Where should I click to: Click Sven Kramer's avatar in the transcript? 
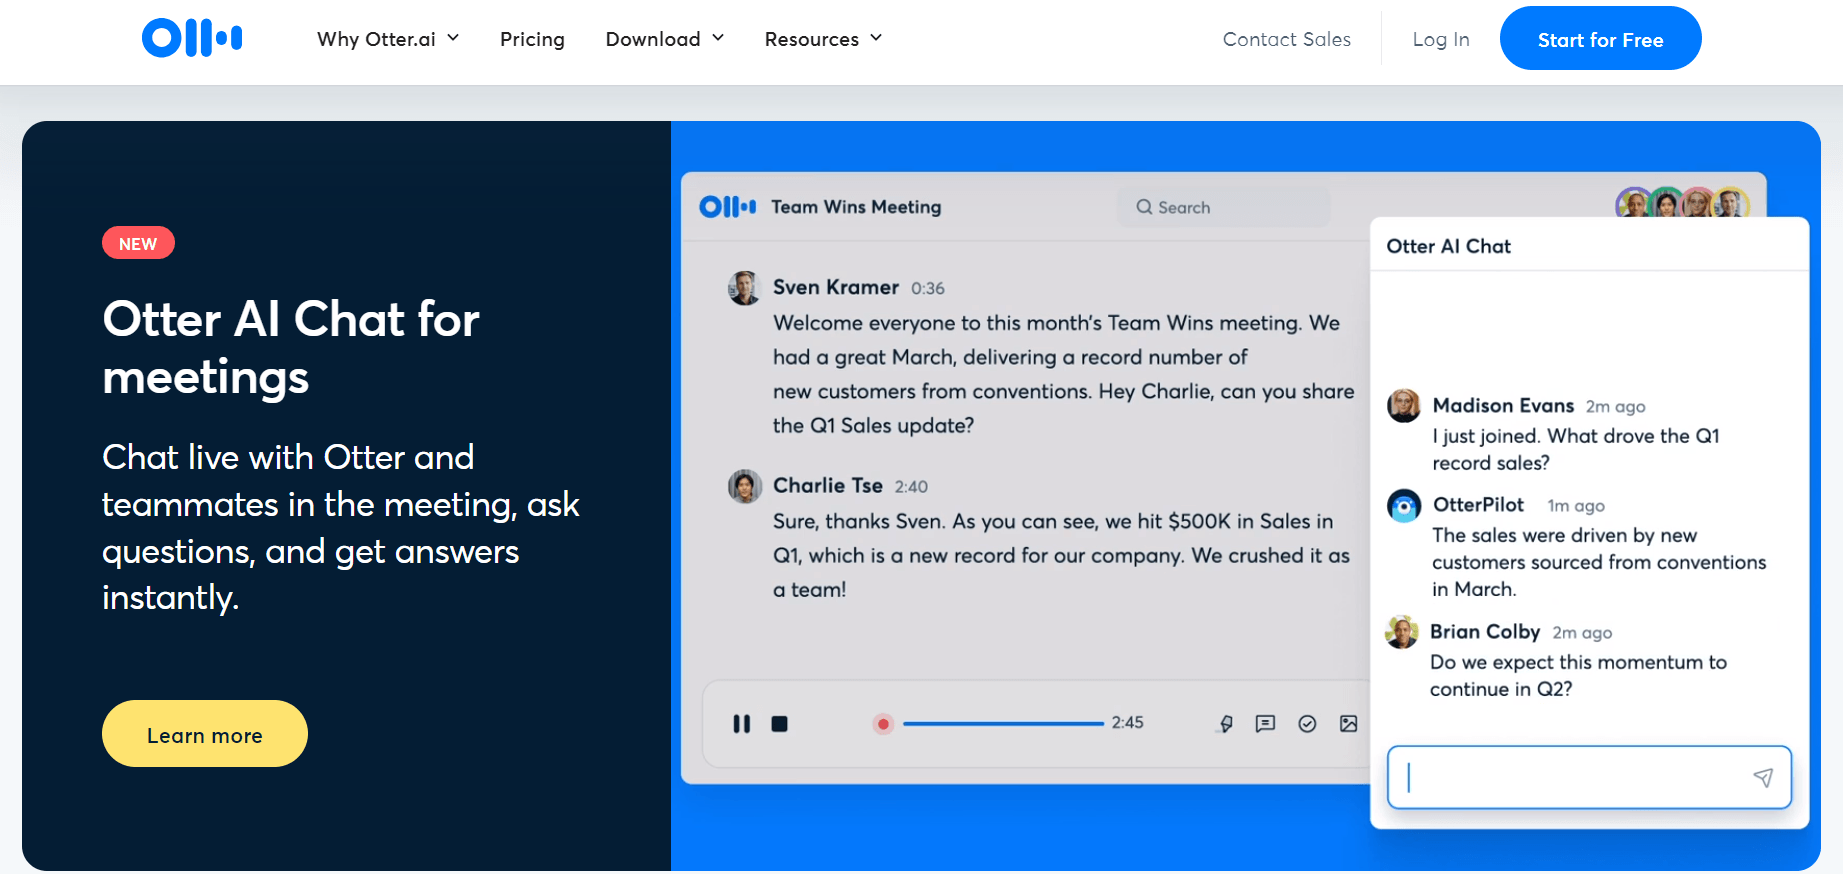pyautogui.click(x=744, y=288)
